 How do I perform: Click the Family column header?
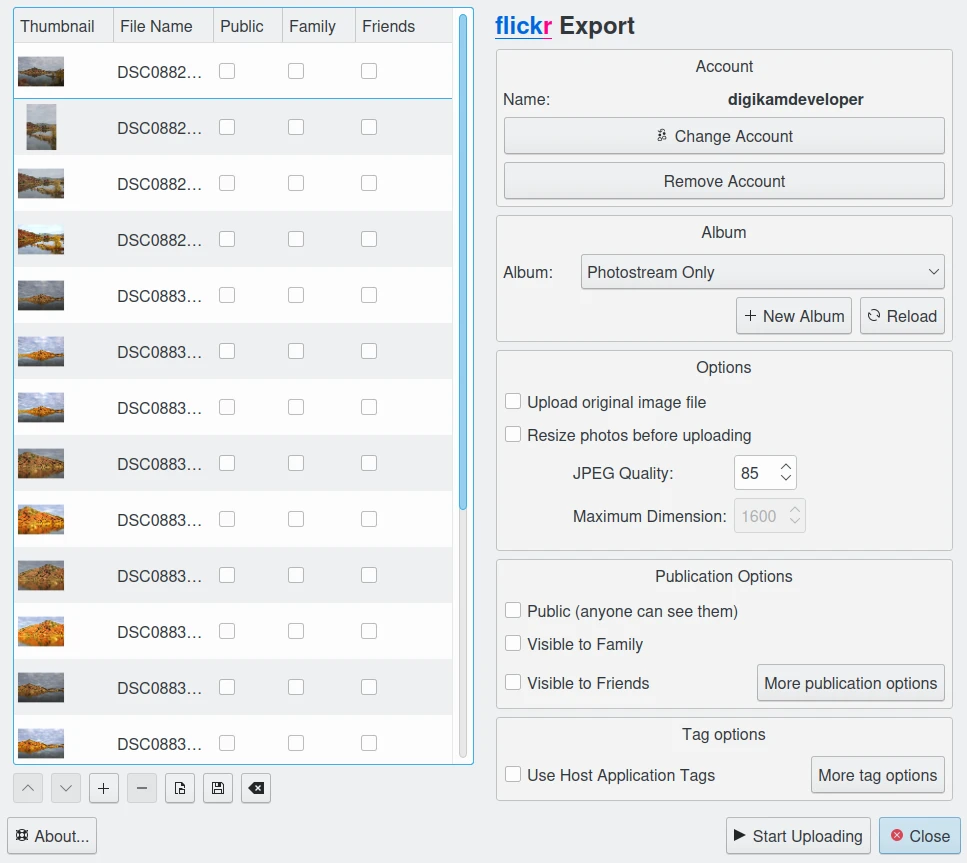[312, 27]
